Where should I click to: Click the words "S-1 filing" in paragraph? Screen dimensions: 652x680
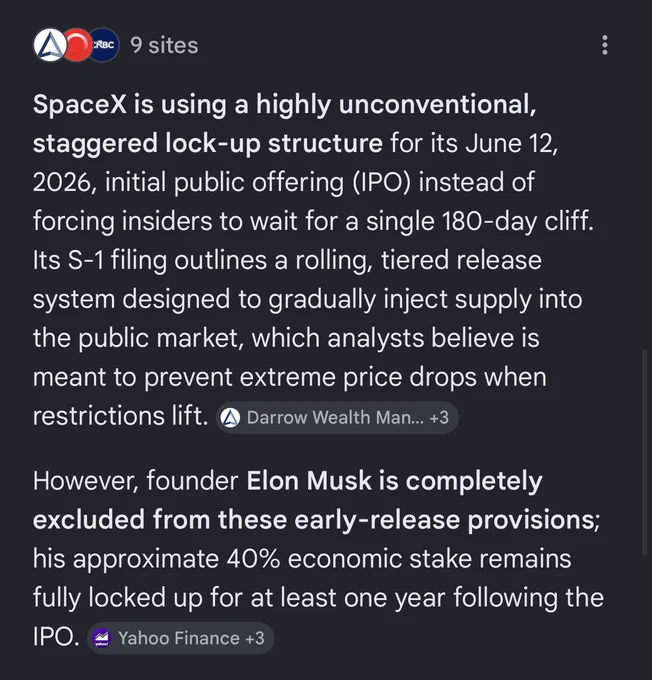(117, 261)
